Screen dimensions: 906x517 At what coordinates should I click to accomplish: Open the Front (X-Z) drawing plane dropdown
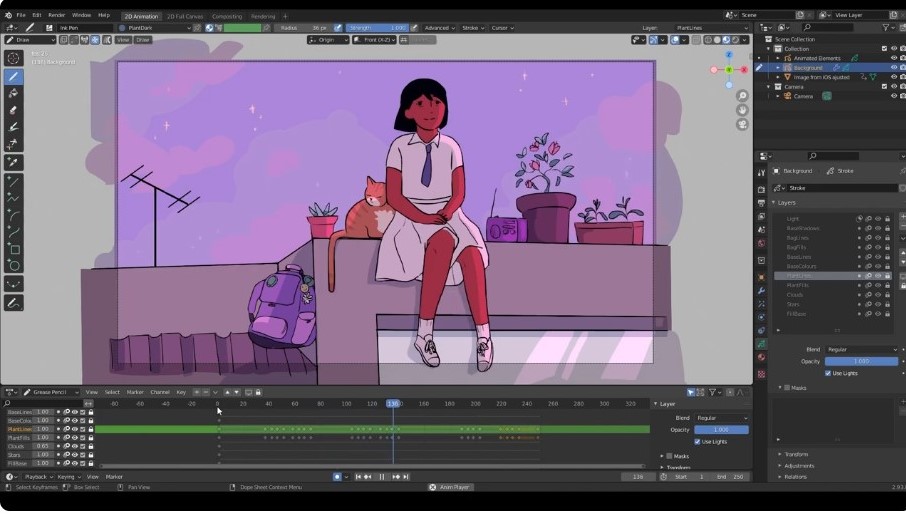coord(374,40)
